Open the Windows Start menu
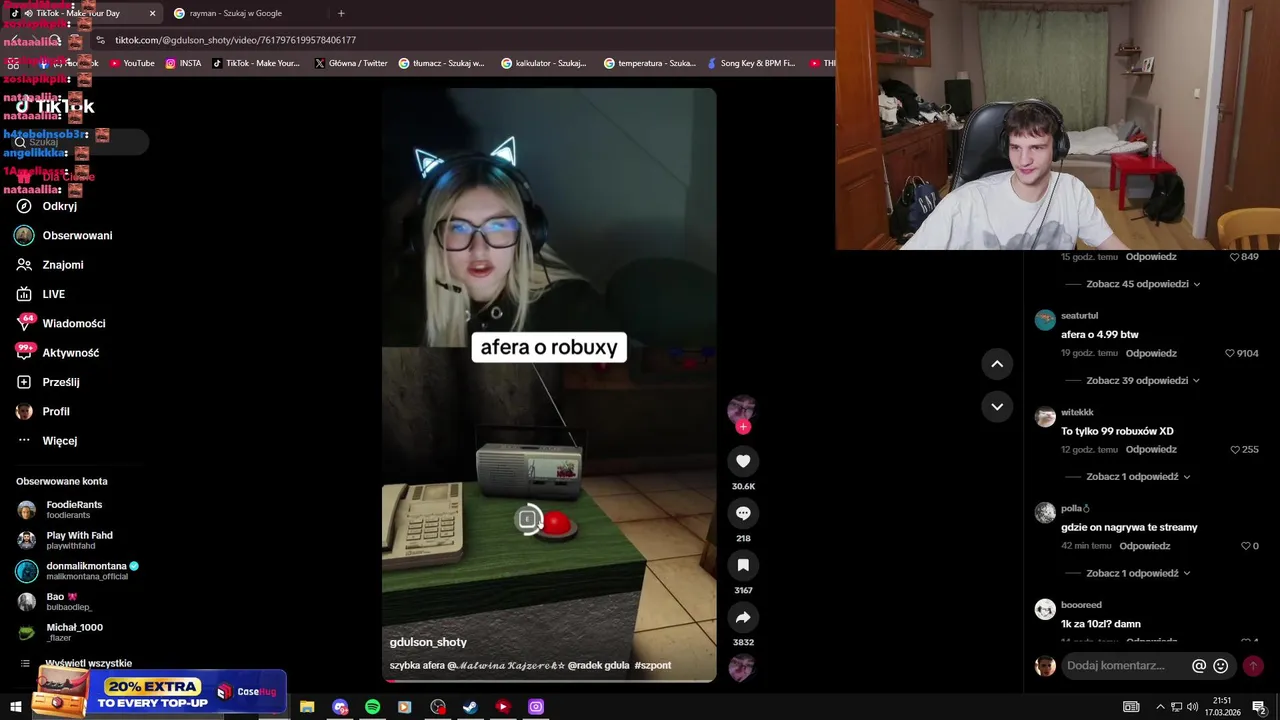Screen dimensions: 1280x720 (x=15, y=707)
